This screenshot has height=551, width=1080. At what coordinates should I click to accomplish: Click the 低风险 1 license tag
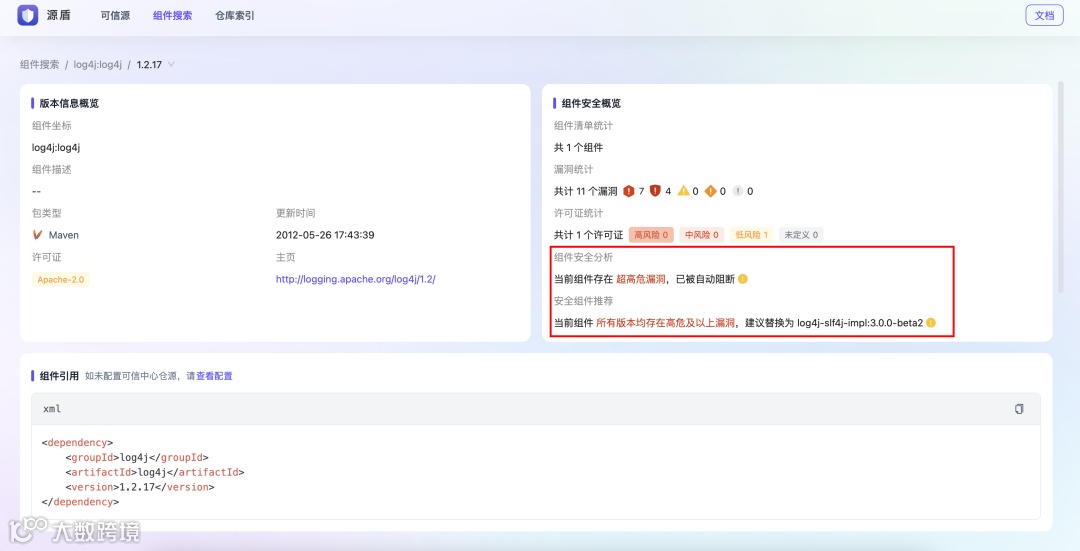click(751, 235)
